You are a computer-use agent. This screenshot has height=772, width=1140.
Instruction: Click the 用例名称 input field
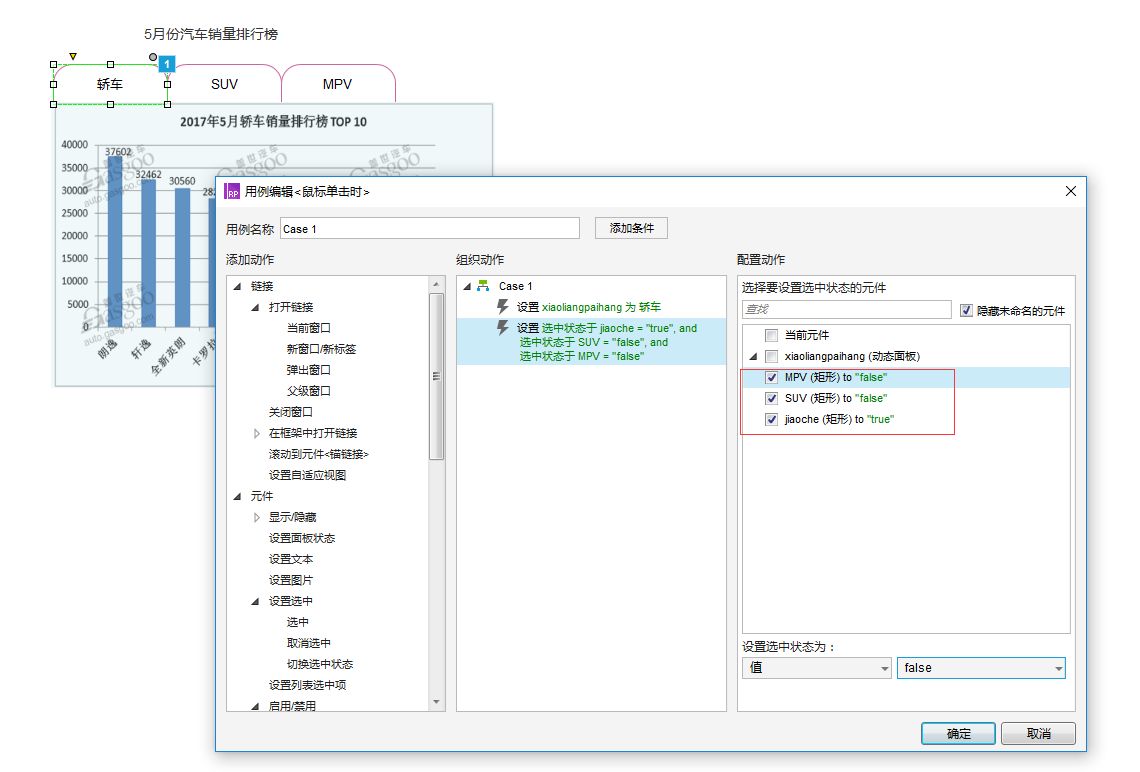[x=430, y=228]
